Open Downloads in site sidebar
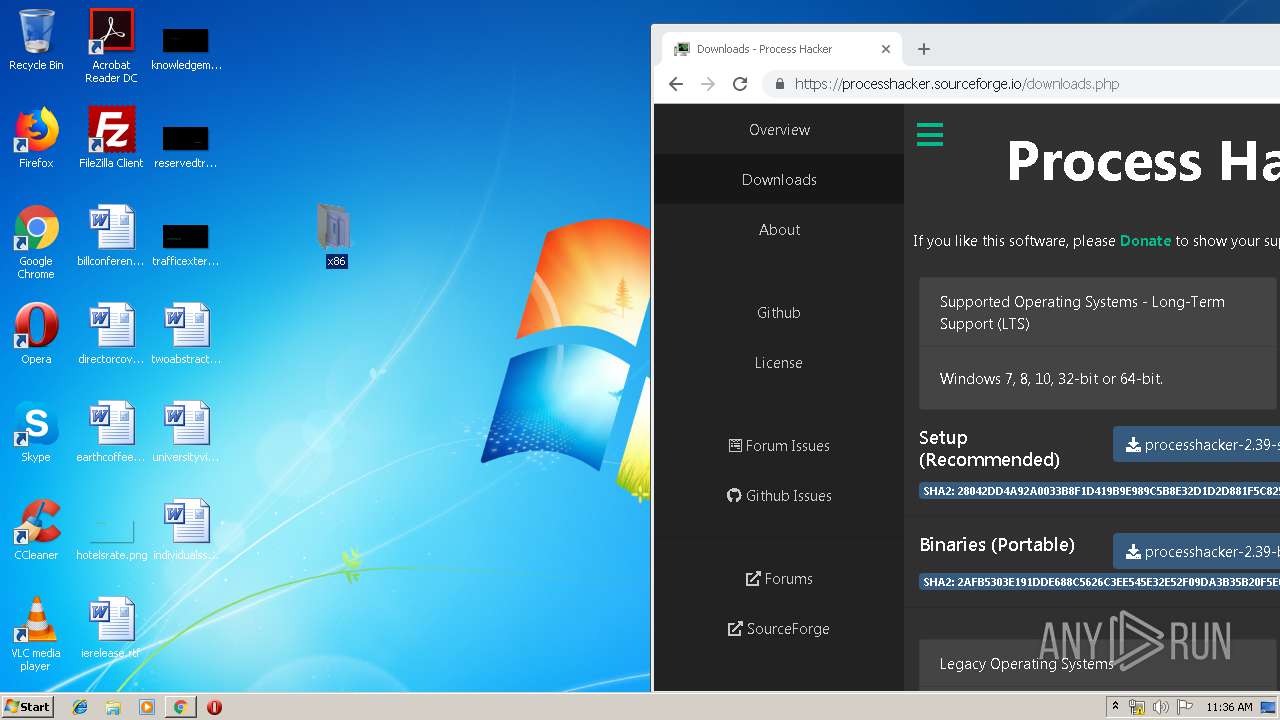The image size is (1280, 720). coord(779,180)
